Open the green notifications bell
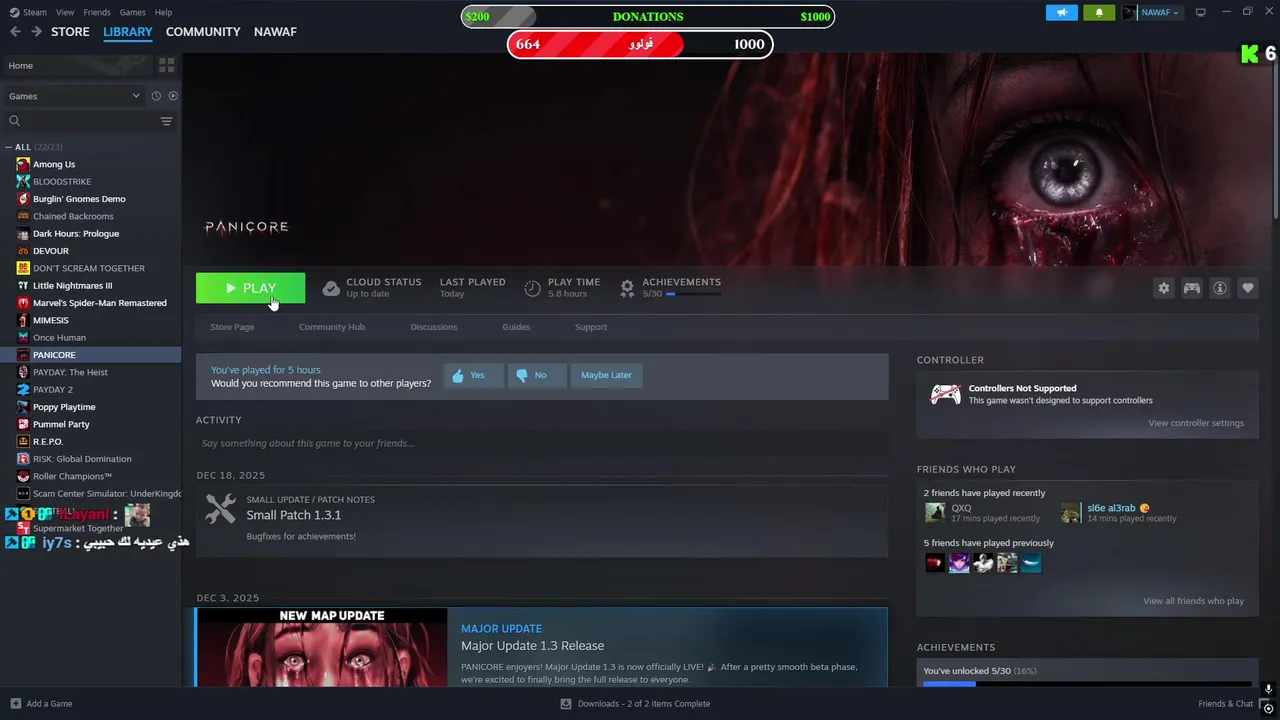 pos(1099,12)
